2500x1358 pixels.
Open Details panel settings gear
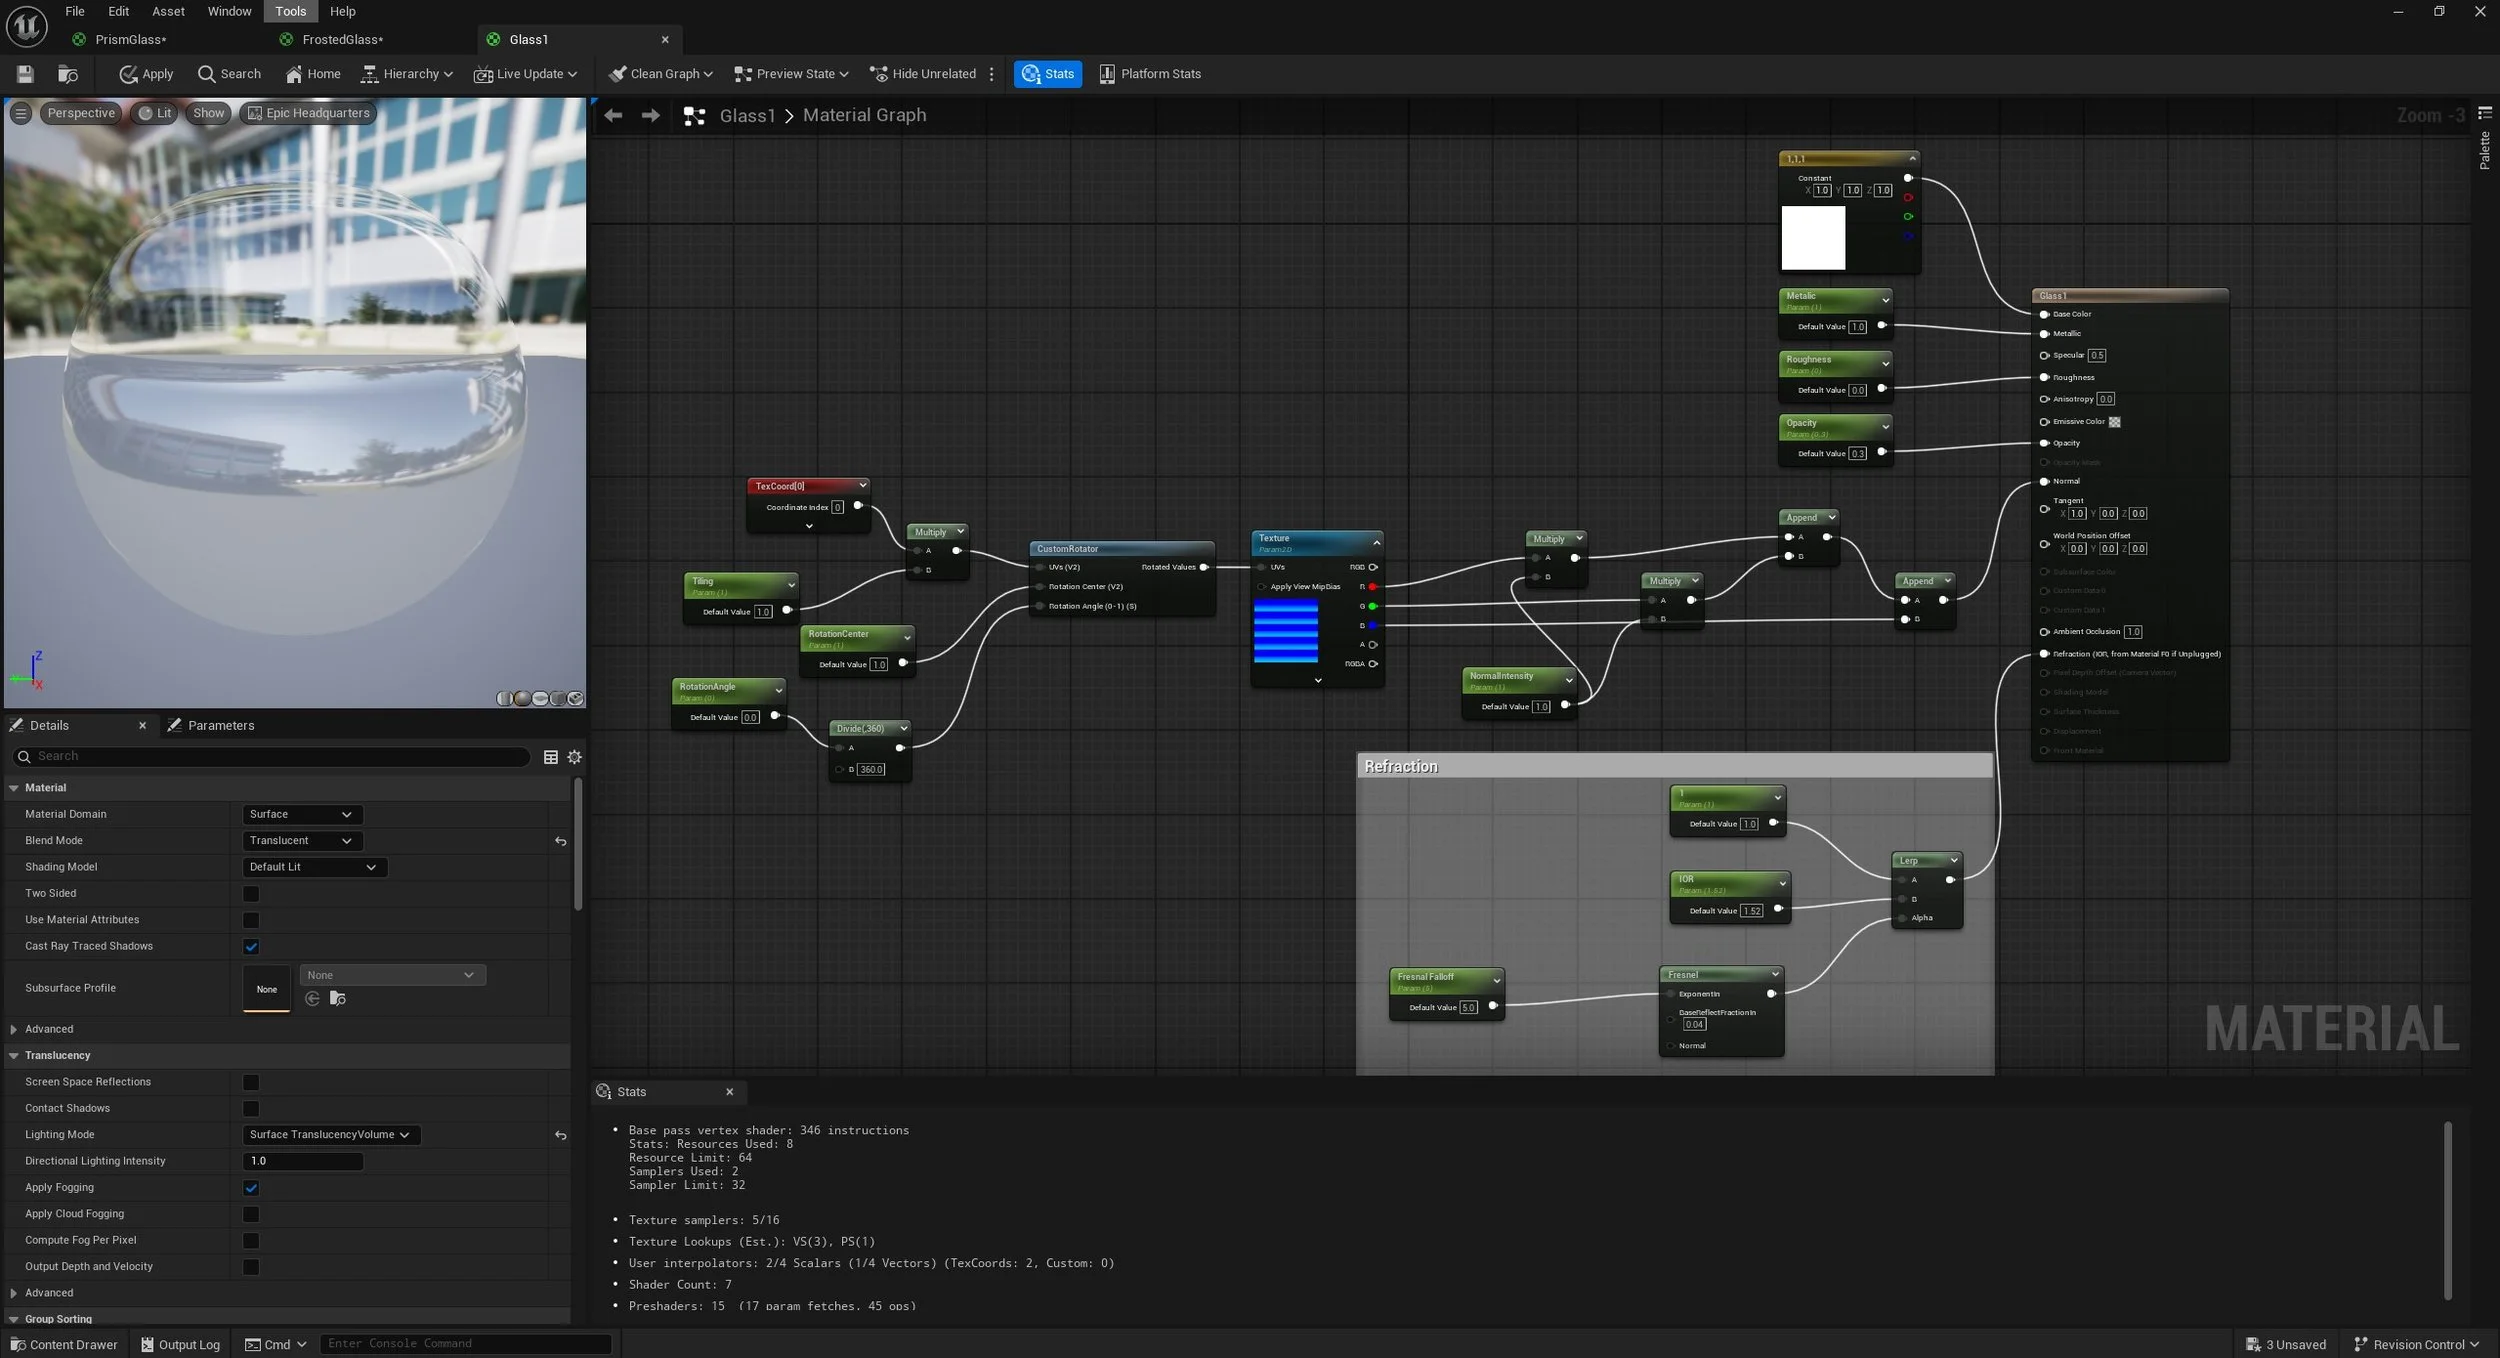[574, 757]
